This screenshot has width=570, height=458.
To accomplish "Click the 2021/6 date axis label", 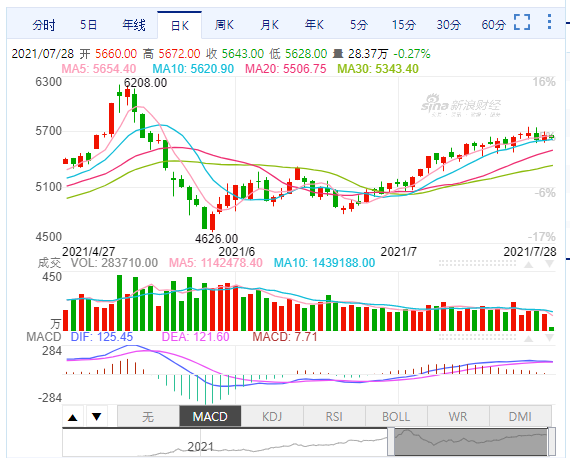I will 237,252.
